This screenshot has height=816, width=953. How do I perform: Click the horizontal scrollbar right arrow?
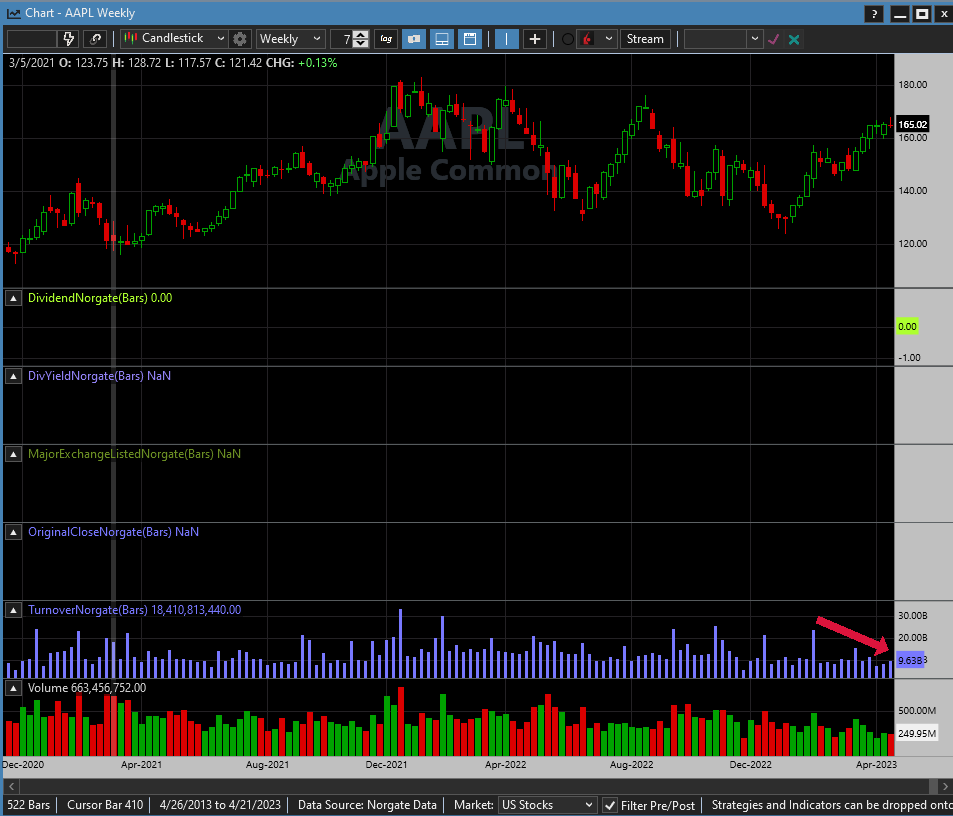click(x=944, y=786)
